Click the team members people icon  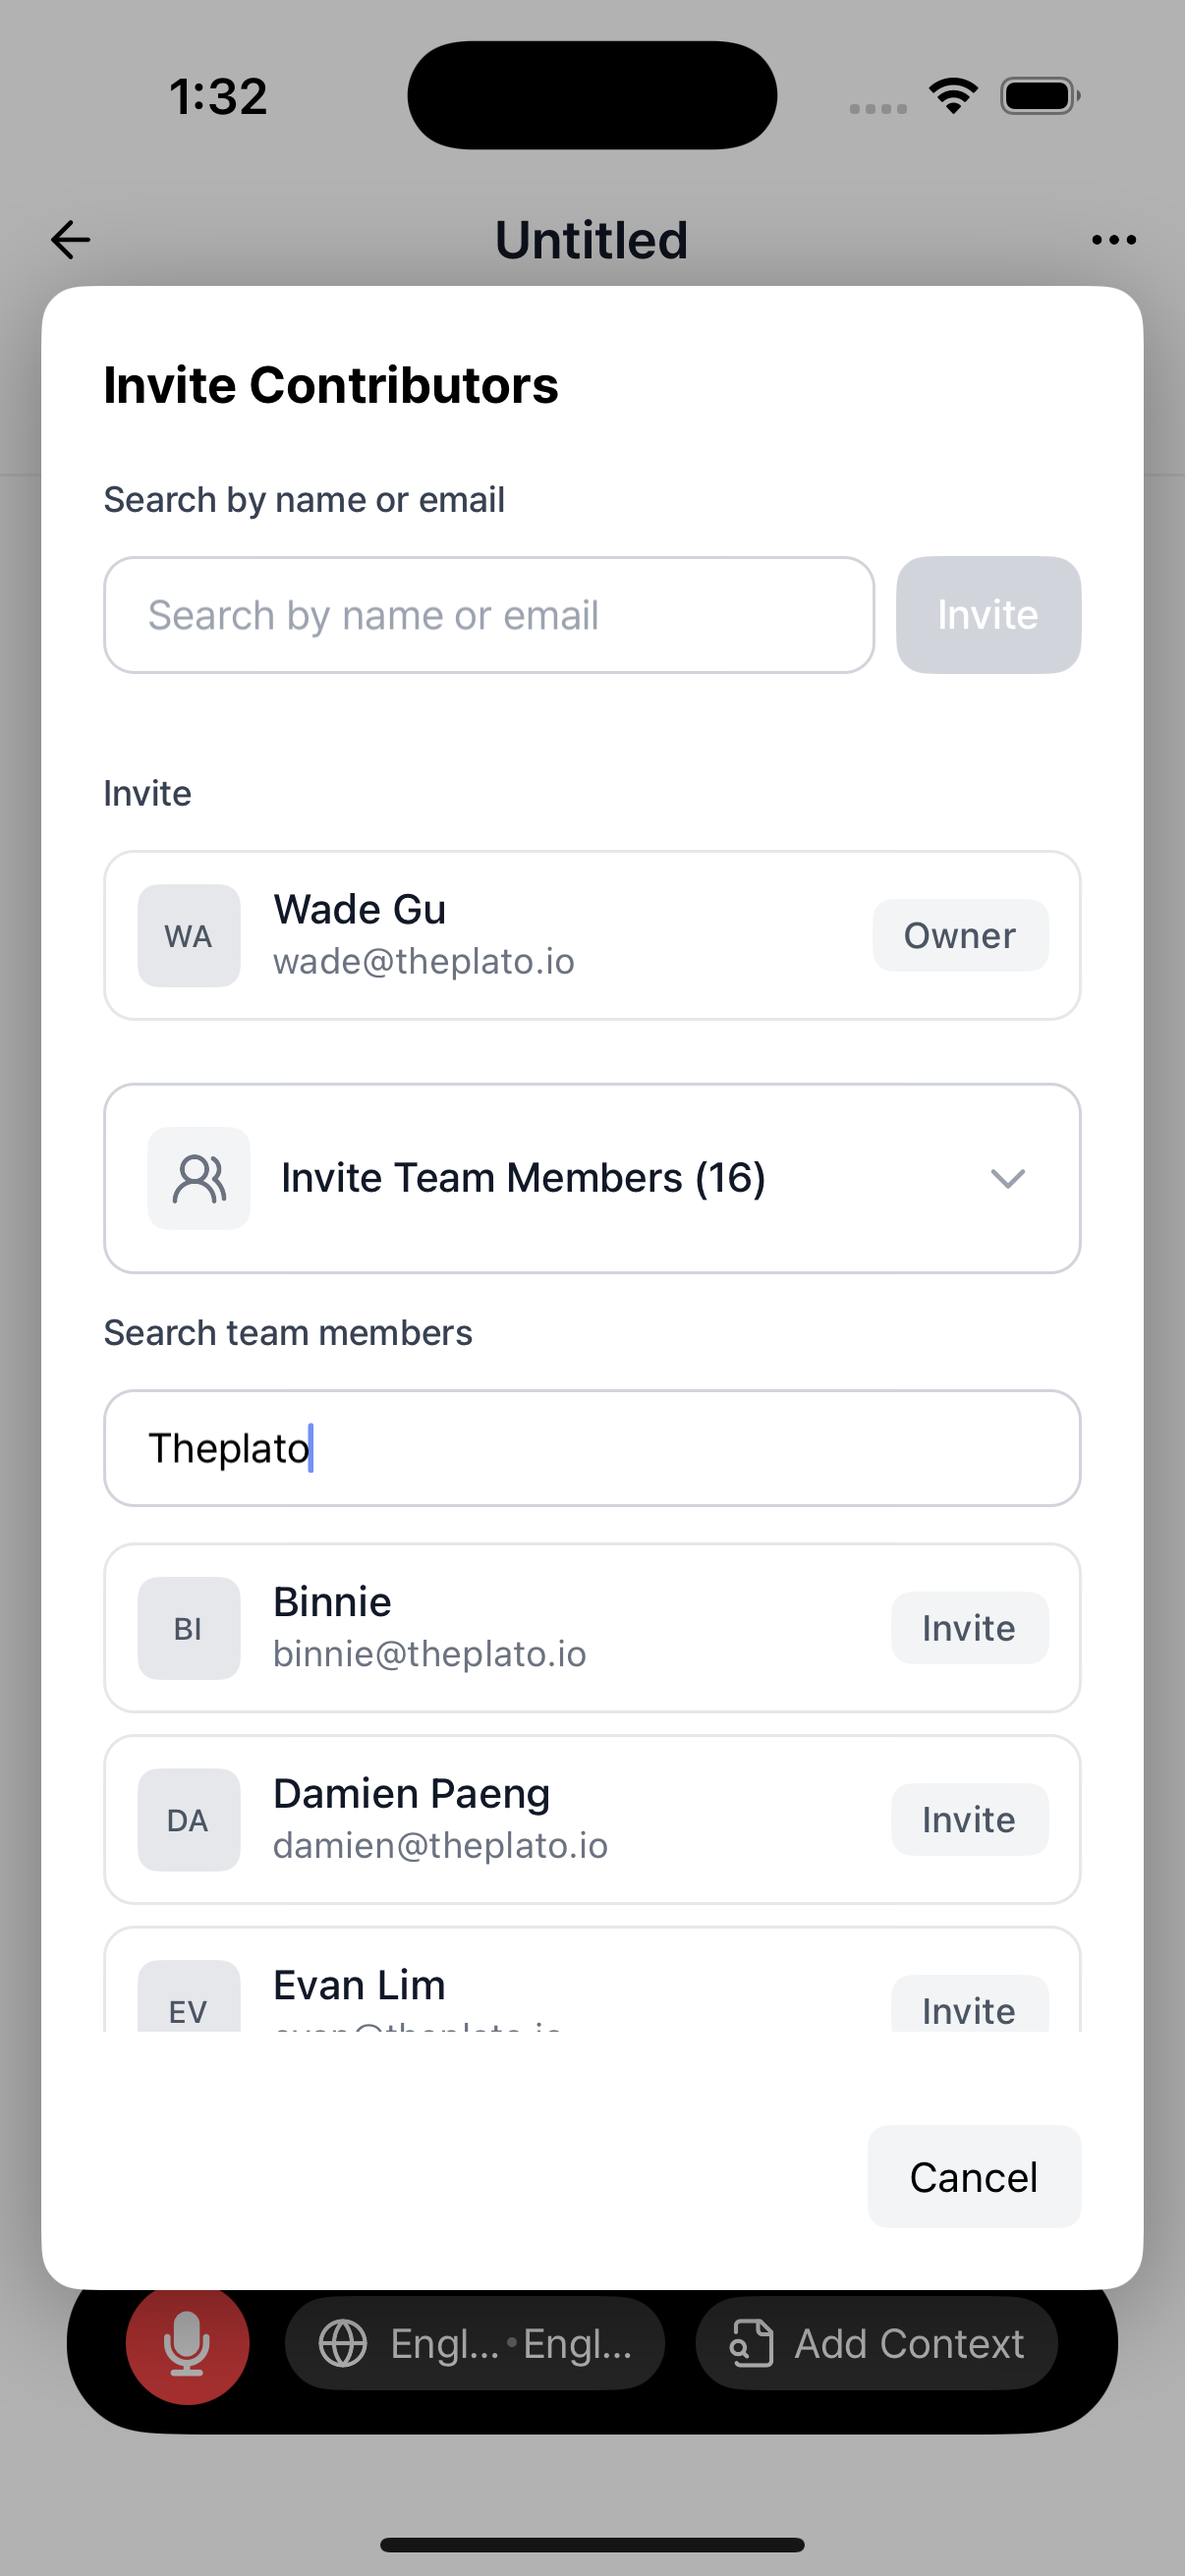tap(199, 1178)
